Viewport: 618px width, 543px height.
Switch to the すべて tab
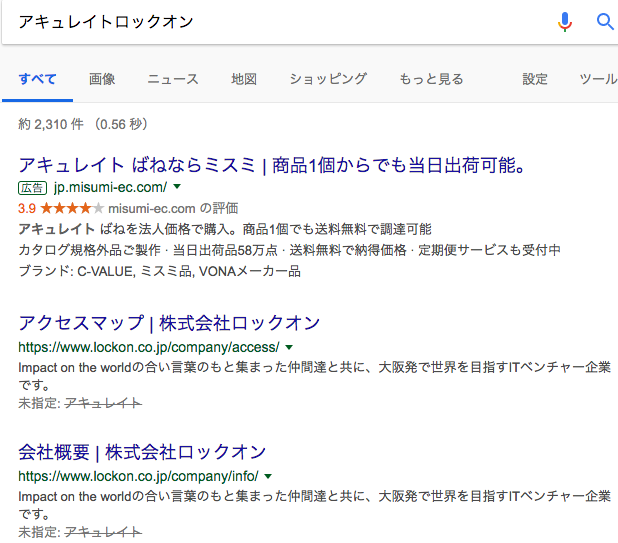[x=37, y=79]
